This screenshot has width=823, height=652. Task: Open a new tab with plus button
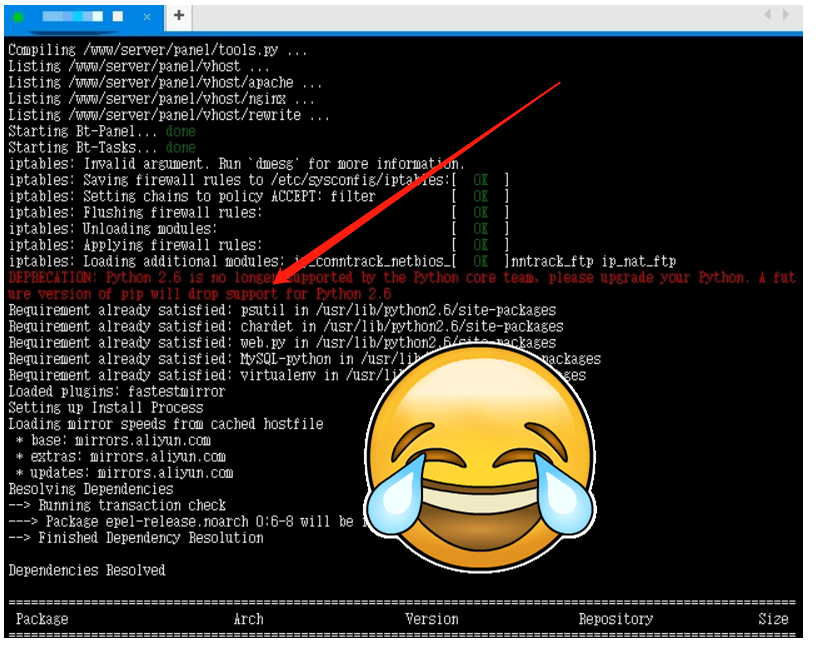(179, 15)
